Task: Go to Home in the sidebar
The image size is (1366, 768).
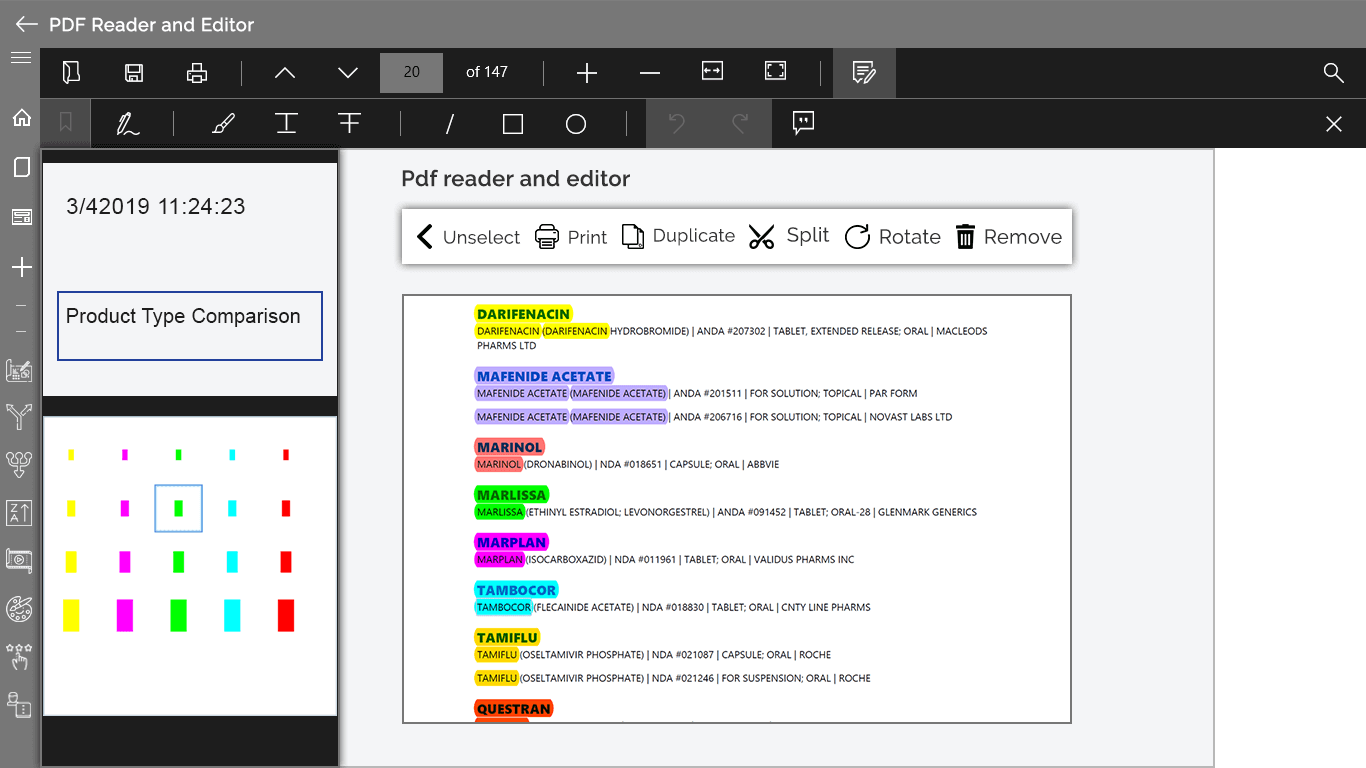Action: click(x=20, y=118)
